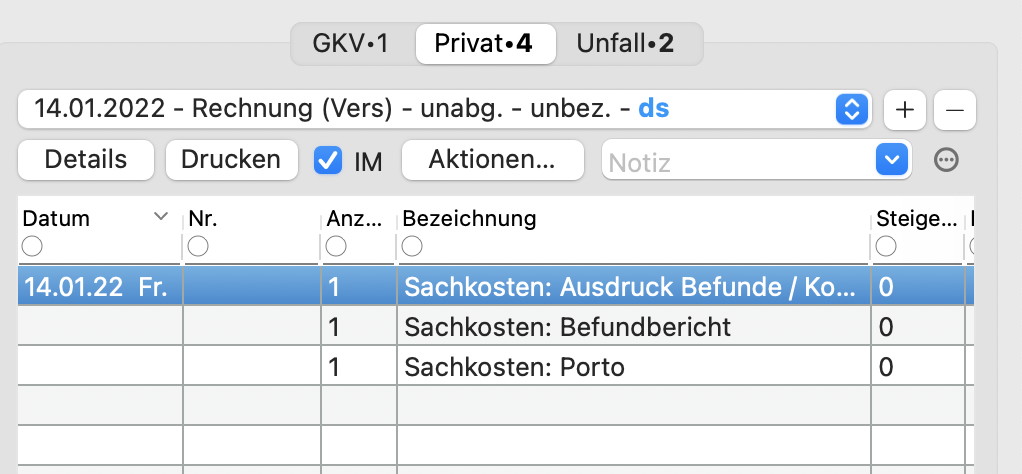This screenshot has width=1022, height=474.
Task: Click the Datum column sort chevron
Action: coord(161,217)
